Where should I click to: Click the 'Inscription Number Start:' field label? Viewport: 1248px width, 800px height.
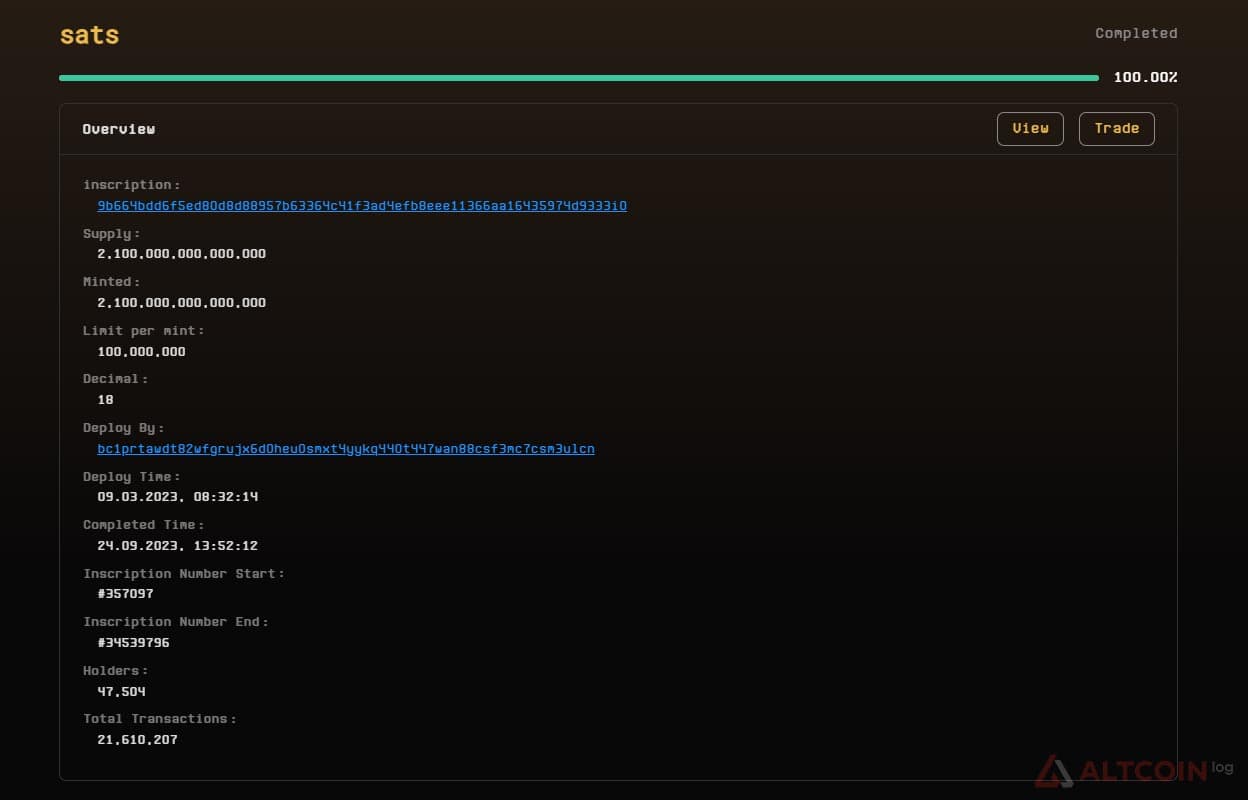tap(184, 574)
